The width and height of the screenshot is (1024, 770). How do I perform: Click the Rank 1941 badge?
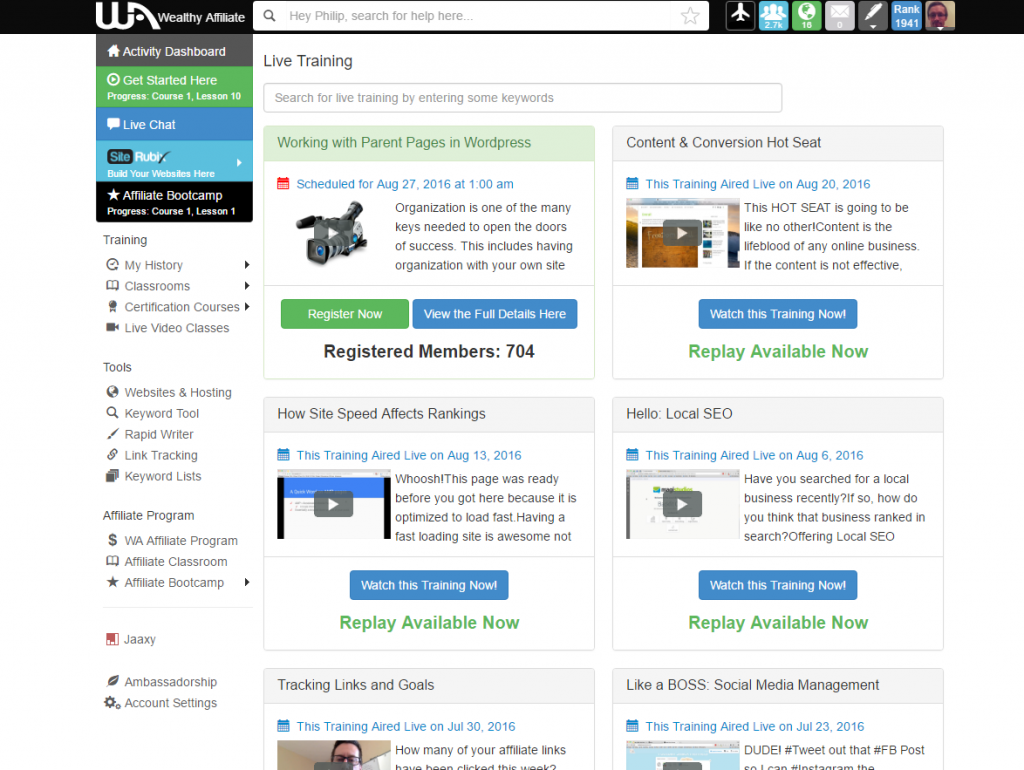(906, 16)
